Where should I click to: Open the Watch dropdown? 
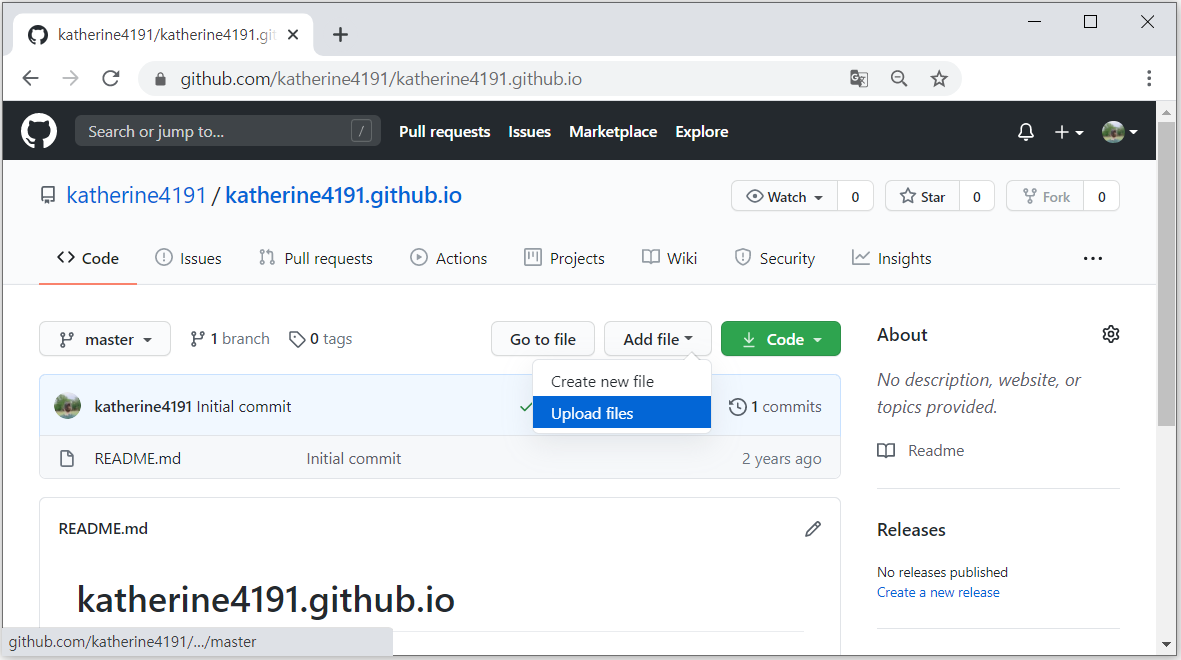784,197
